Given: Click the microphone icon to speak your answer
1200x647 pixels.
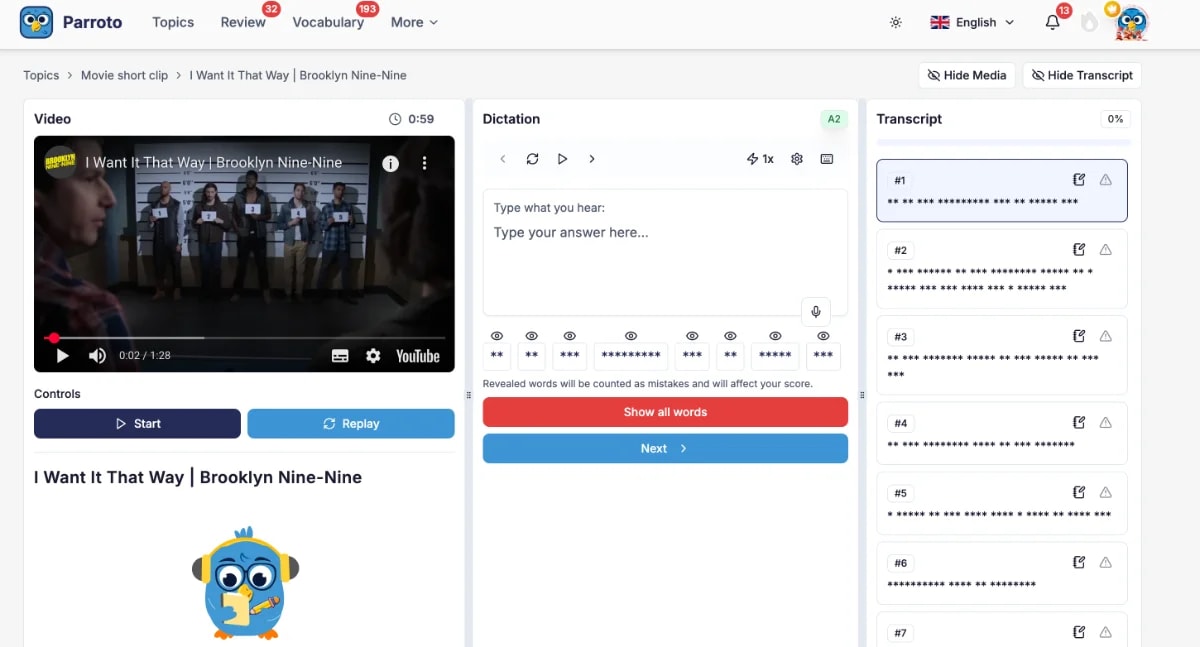Looking at the screenshot, I should [x=816, y=311].
